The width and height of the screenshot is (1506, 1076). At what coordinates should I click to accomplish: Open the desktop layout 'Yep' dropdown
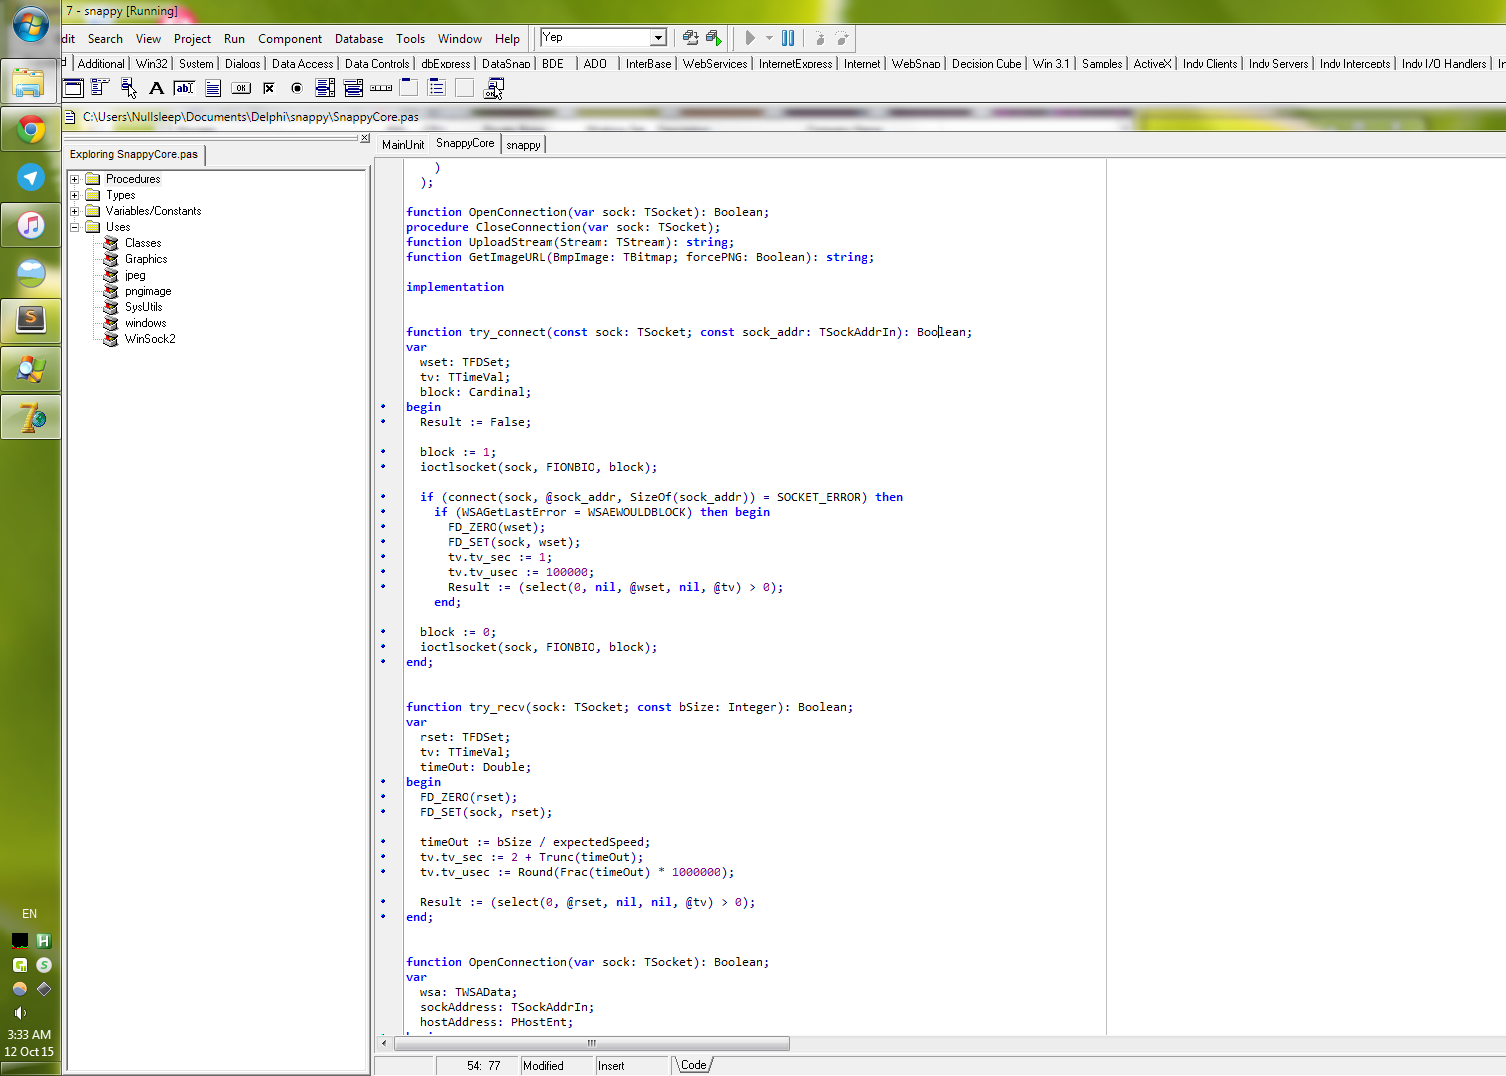(x=658, y=38)
